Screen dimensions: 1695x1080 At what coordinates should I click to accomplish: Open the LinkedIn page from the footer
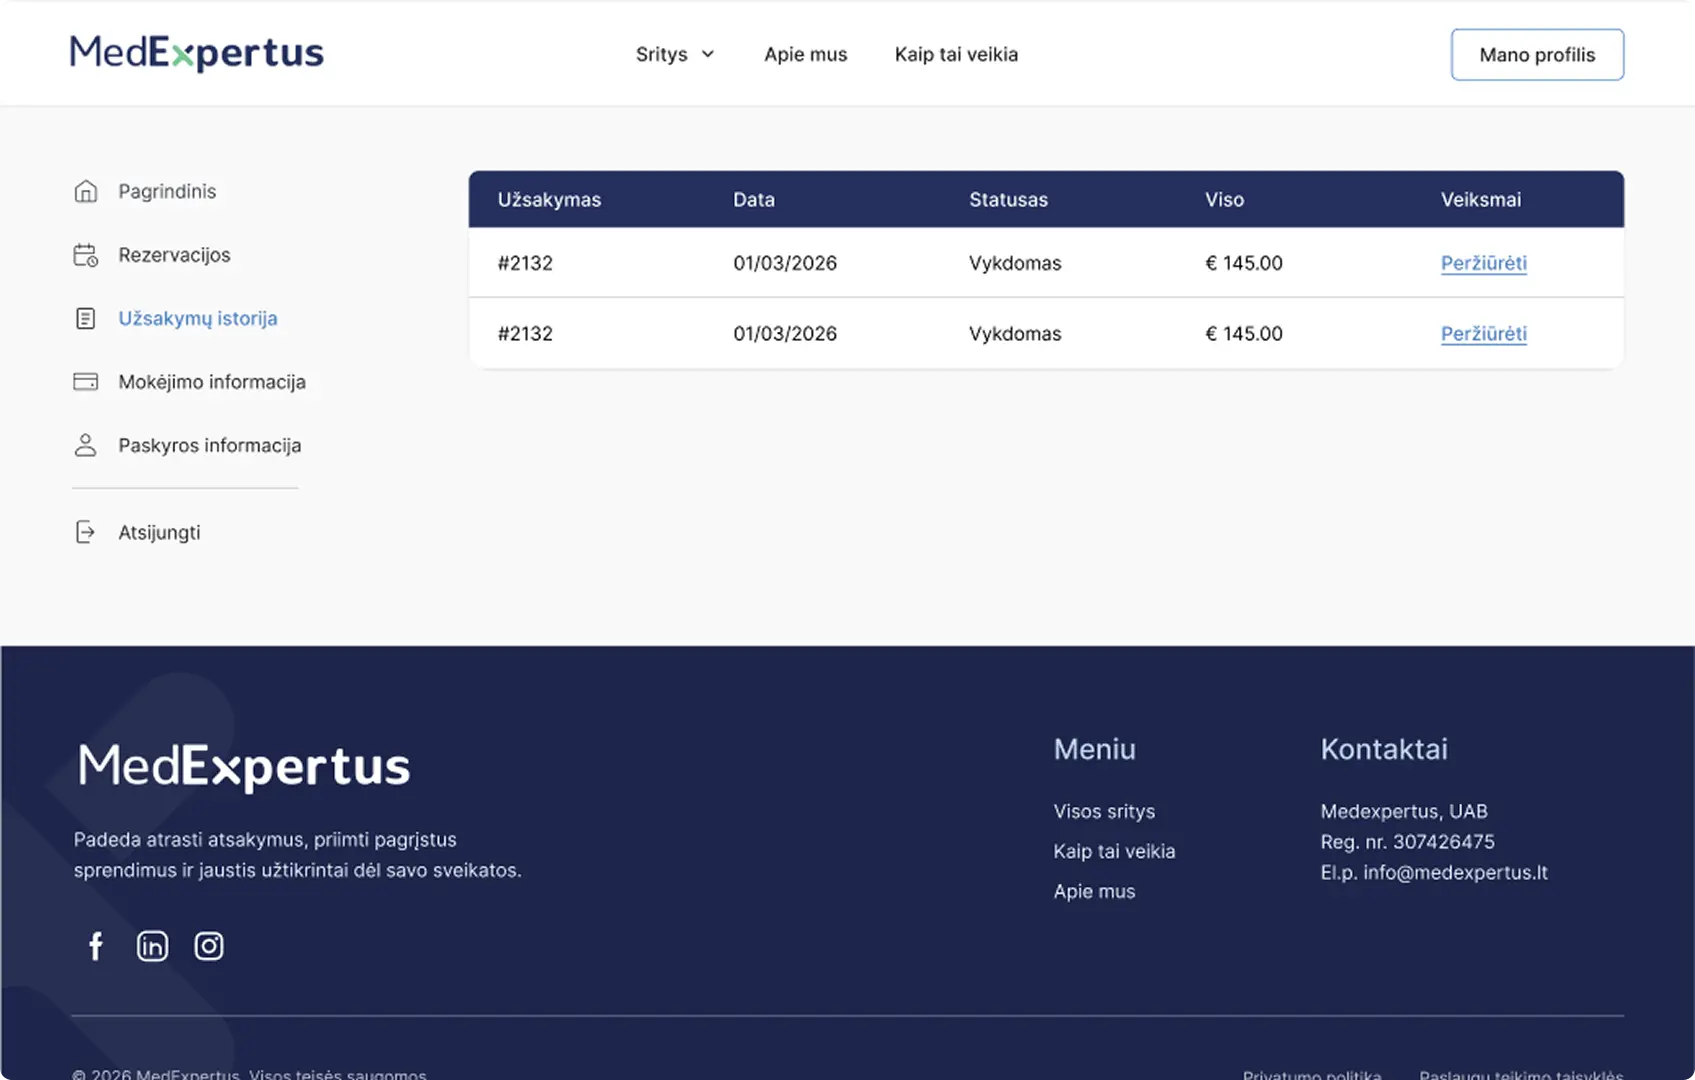tap(152, 946)
